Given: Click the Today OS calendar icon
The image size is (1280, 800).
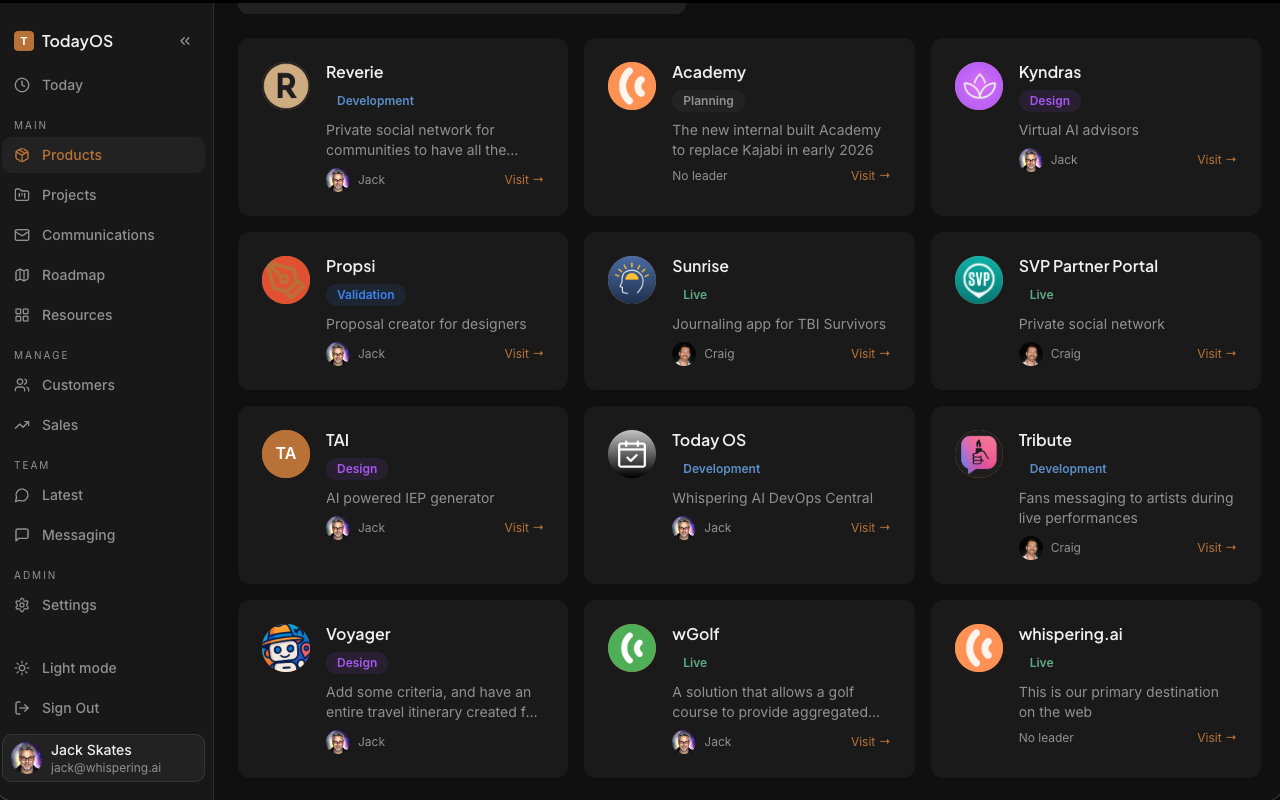Looking at the screenshot, I should tap(632, 454).
